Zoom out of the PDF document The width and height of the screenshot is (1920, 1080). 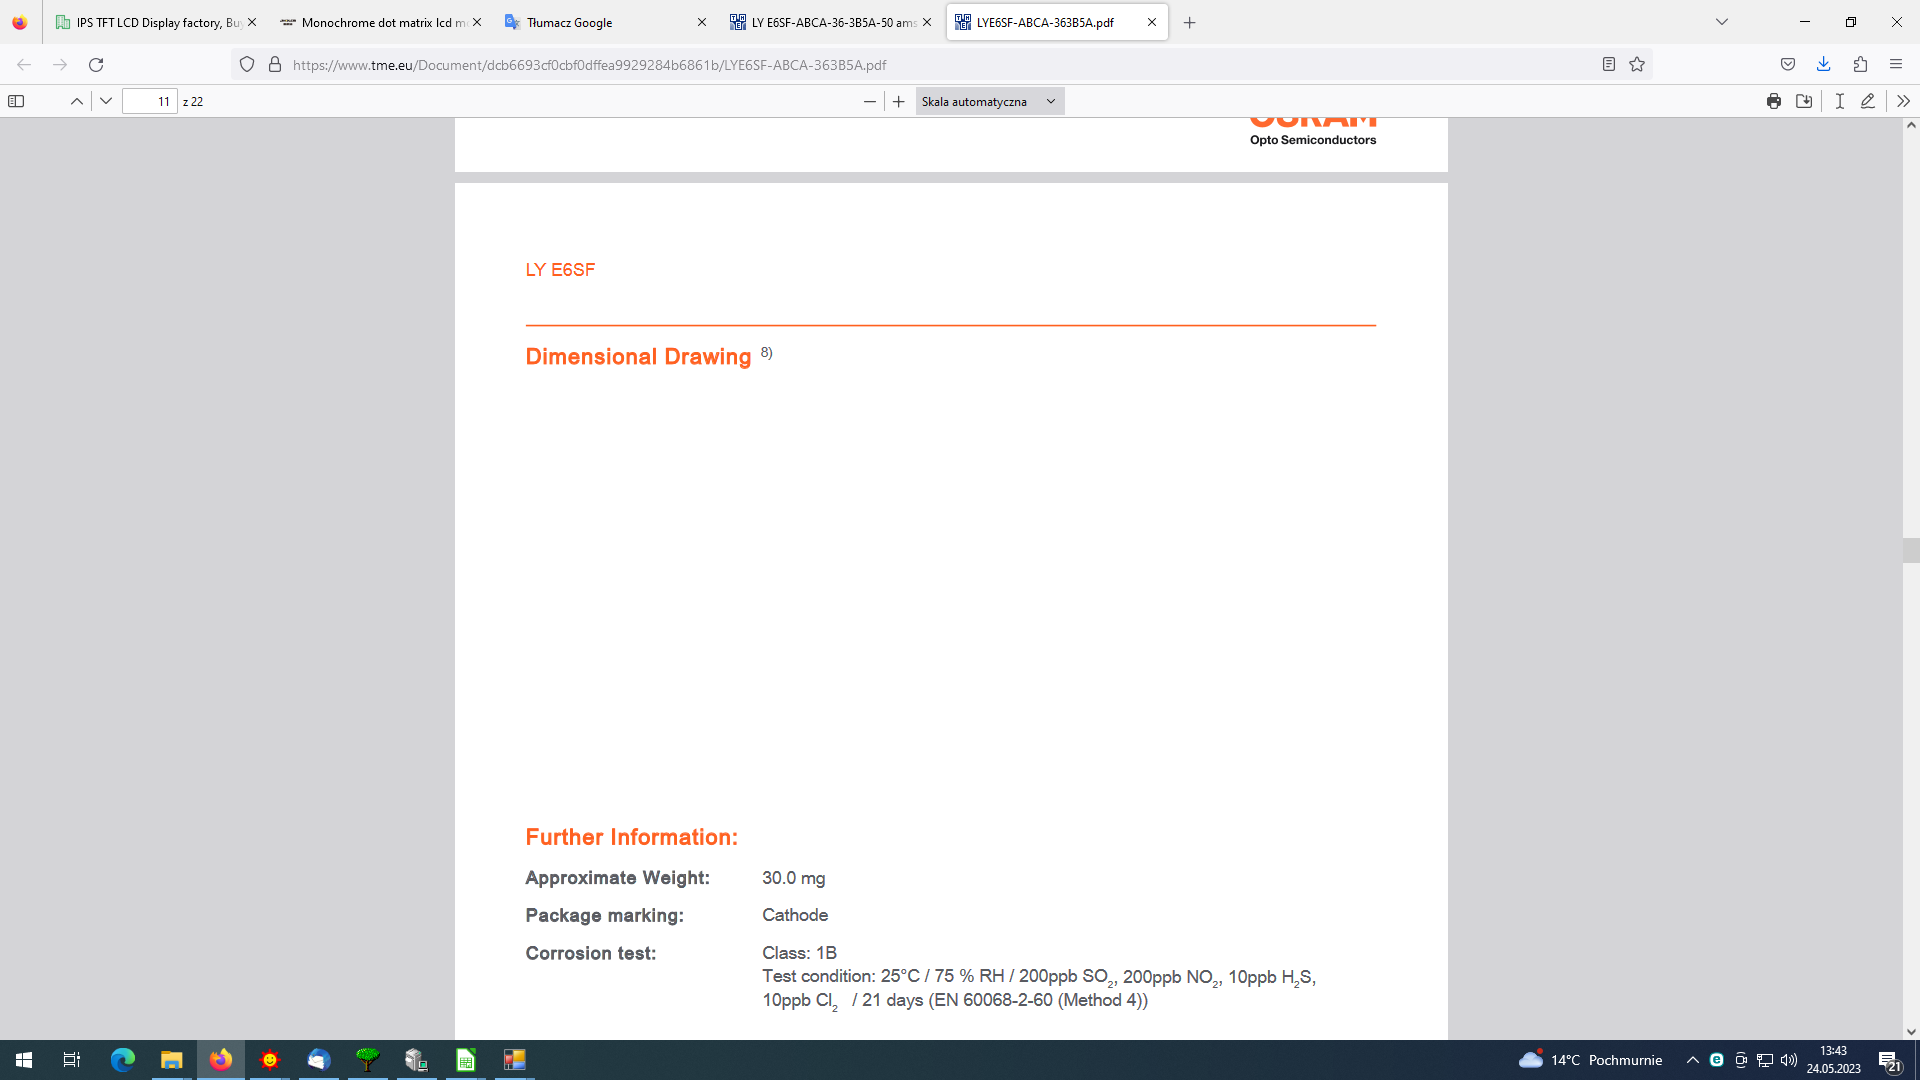point(869,101)
